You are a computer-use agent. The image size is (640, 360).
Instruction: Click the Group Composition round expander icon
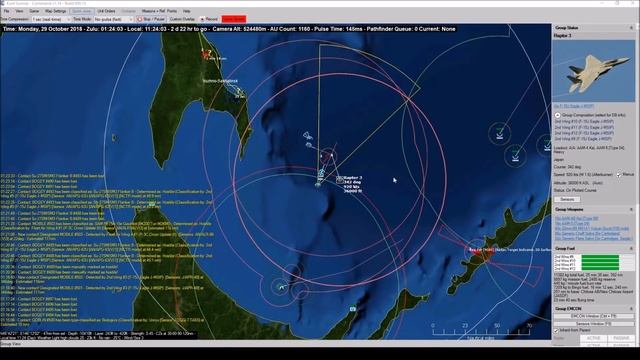557,116
